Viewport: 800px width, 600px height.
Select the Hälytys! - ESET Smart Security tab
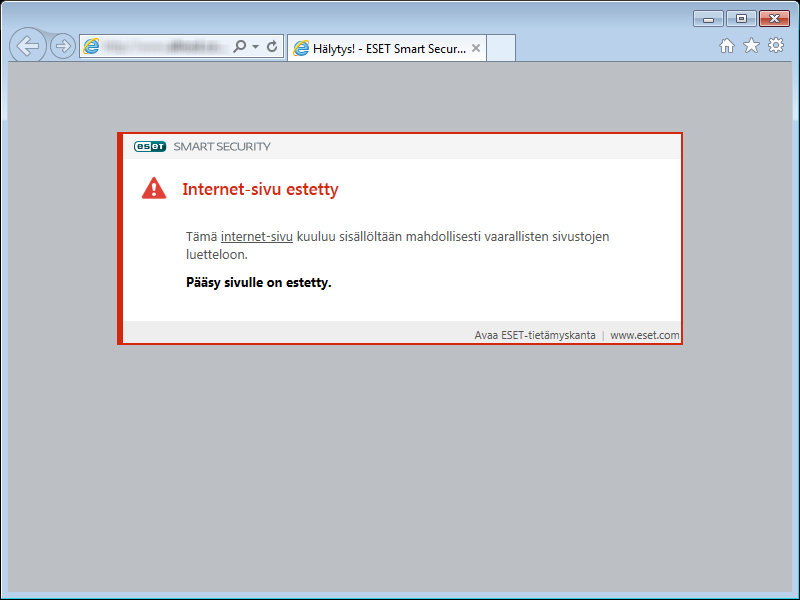(x=387, y=48)
